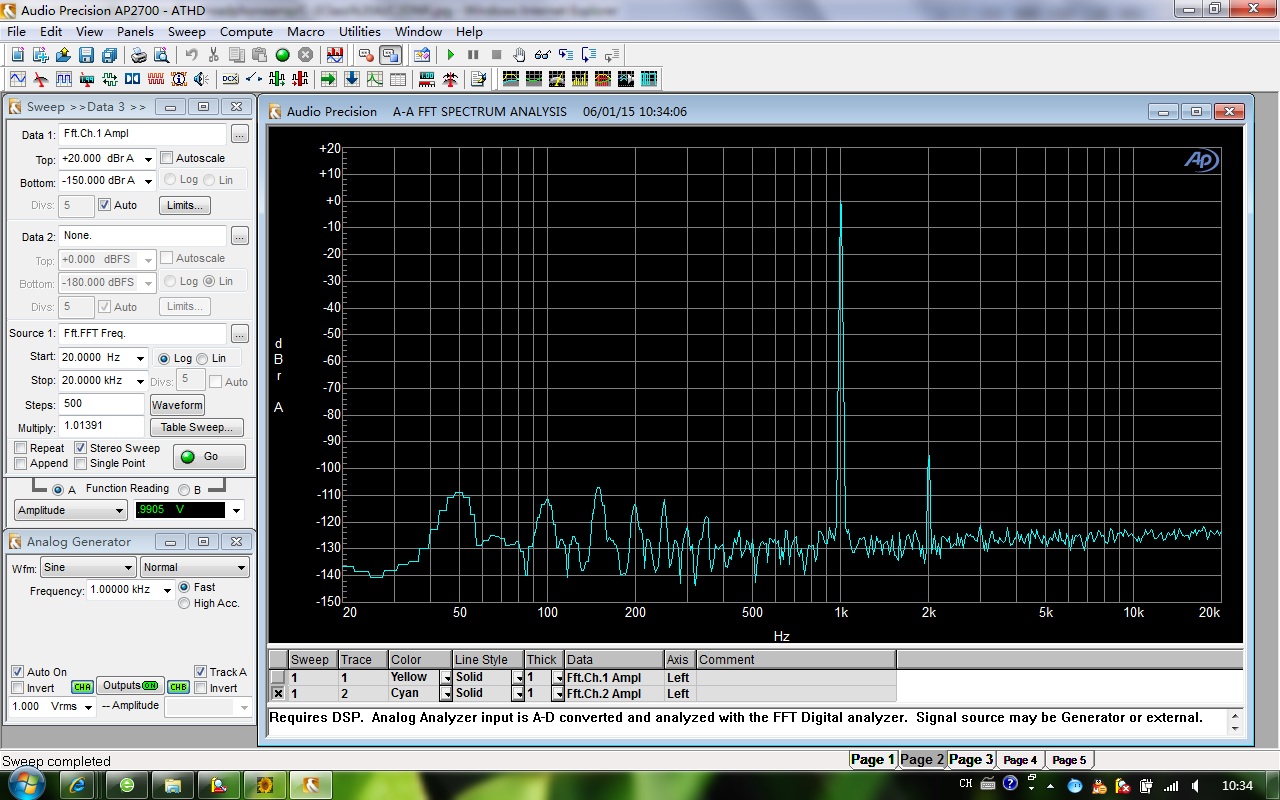Image resolution: width=1280 pixels, height=800 pixels.
Task: Open the data editor table icon
Action: tap(397, 79)
